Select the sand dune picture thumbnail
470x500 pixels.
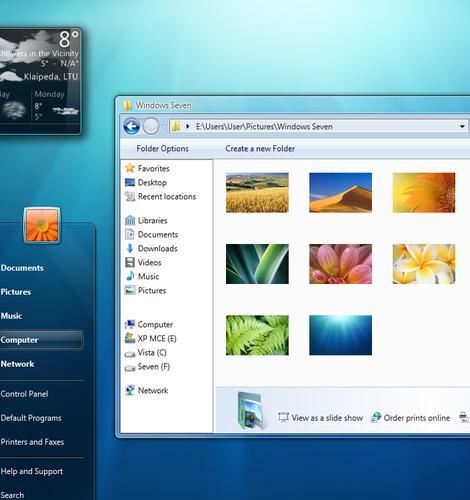[x=340, y=193]
